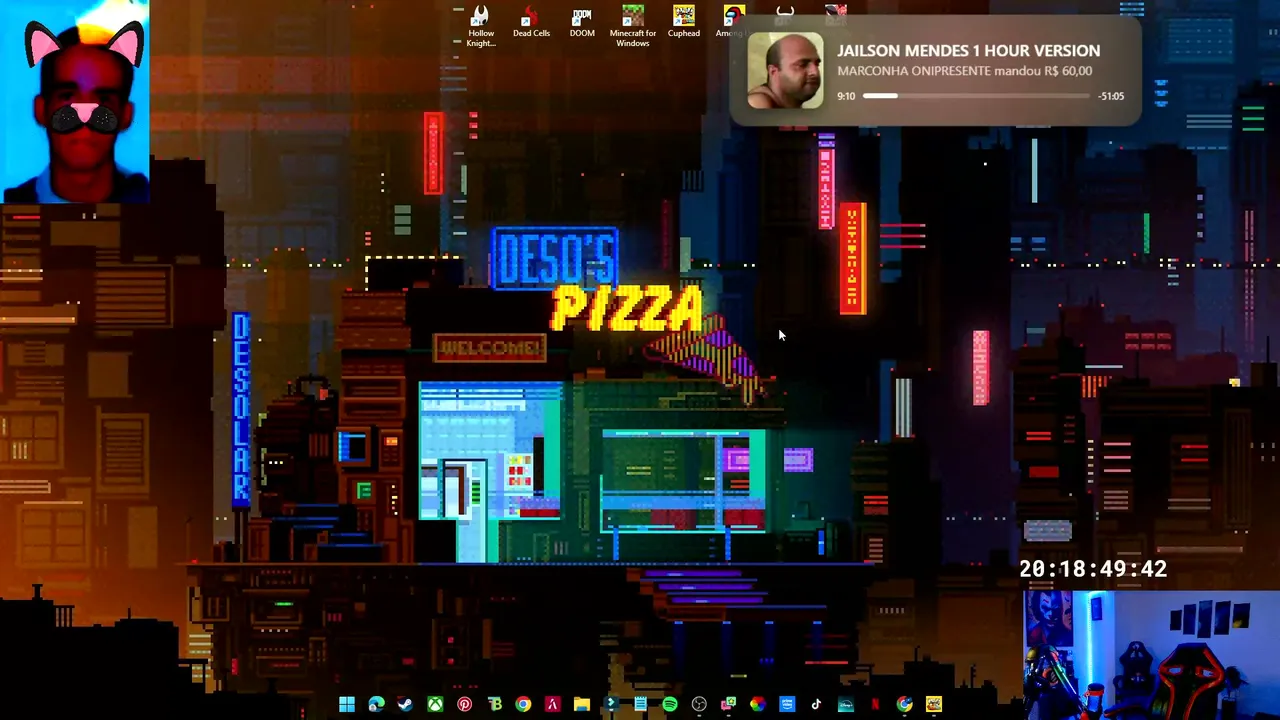The height and width of the screenshot is (720, 1280).
Task: Select the Cuphead desktop shortcut
Action: click(684, 22)
